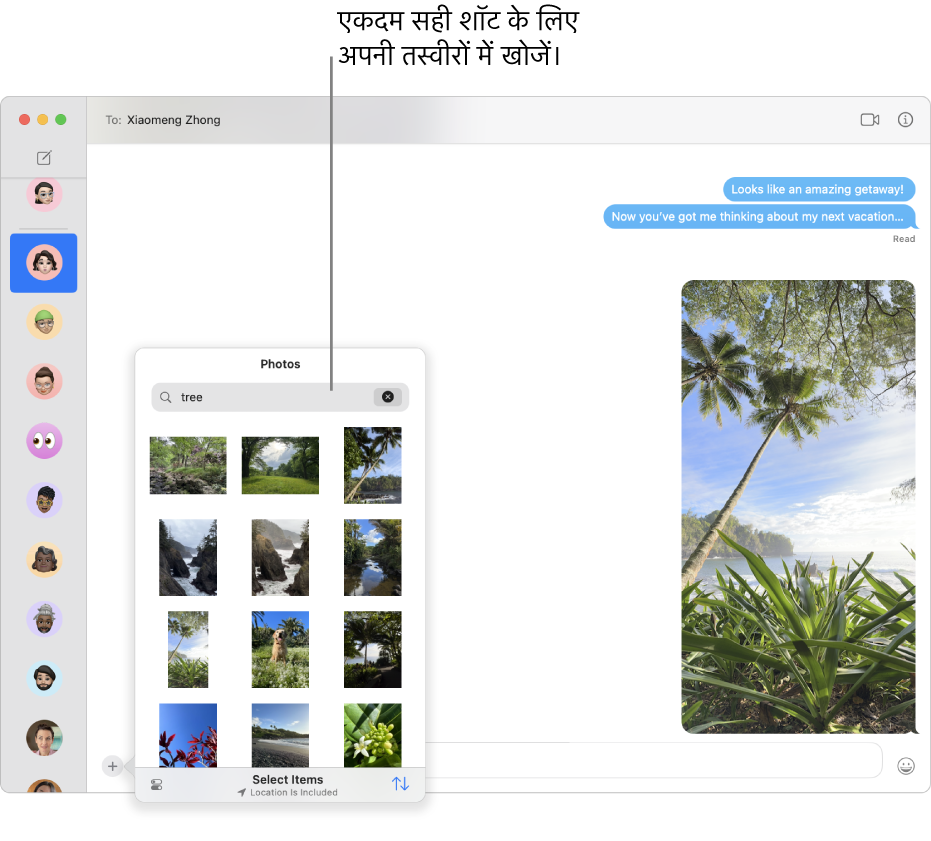Viewport: 931px width, 841px height.
Task: Clear the photo search field
Action: click(x=388, y=397)
